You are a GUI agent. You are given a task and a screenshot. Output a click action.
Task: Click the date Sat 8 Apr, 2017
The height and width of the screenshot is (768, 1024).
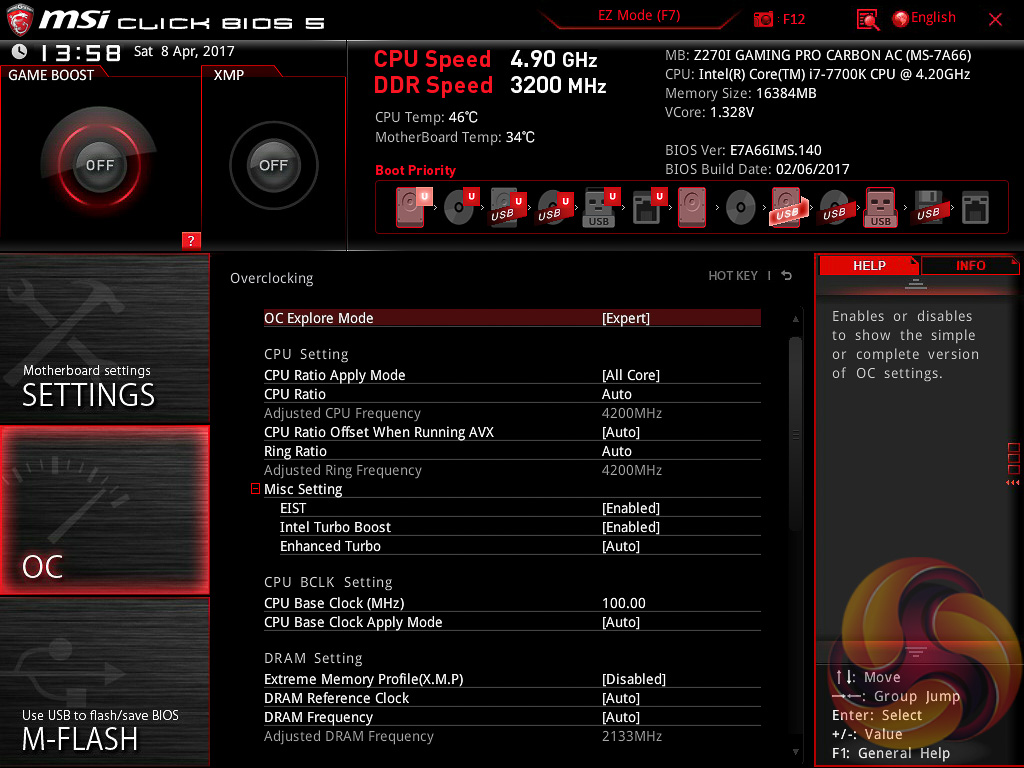184,52
